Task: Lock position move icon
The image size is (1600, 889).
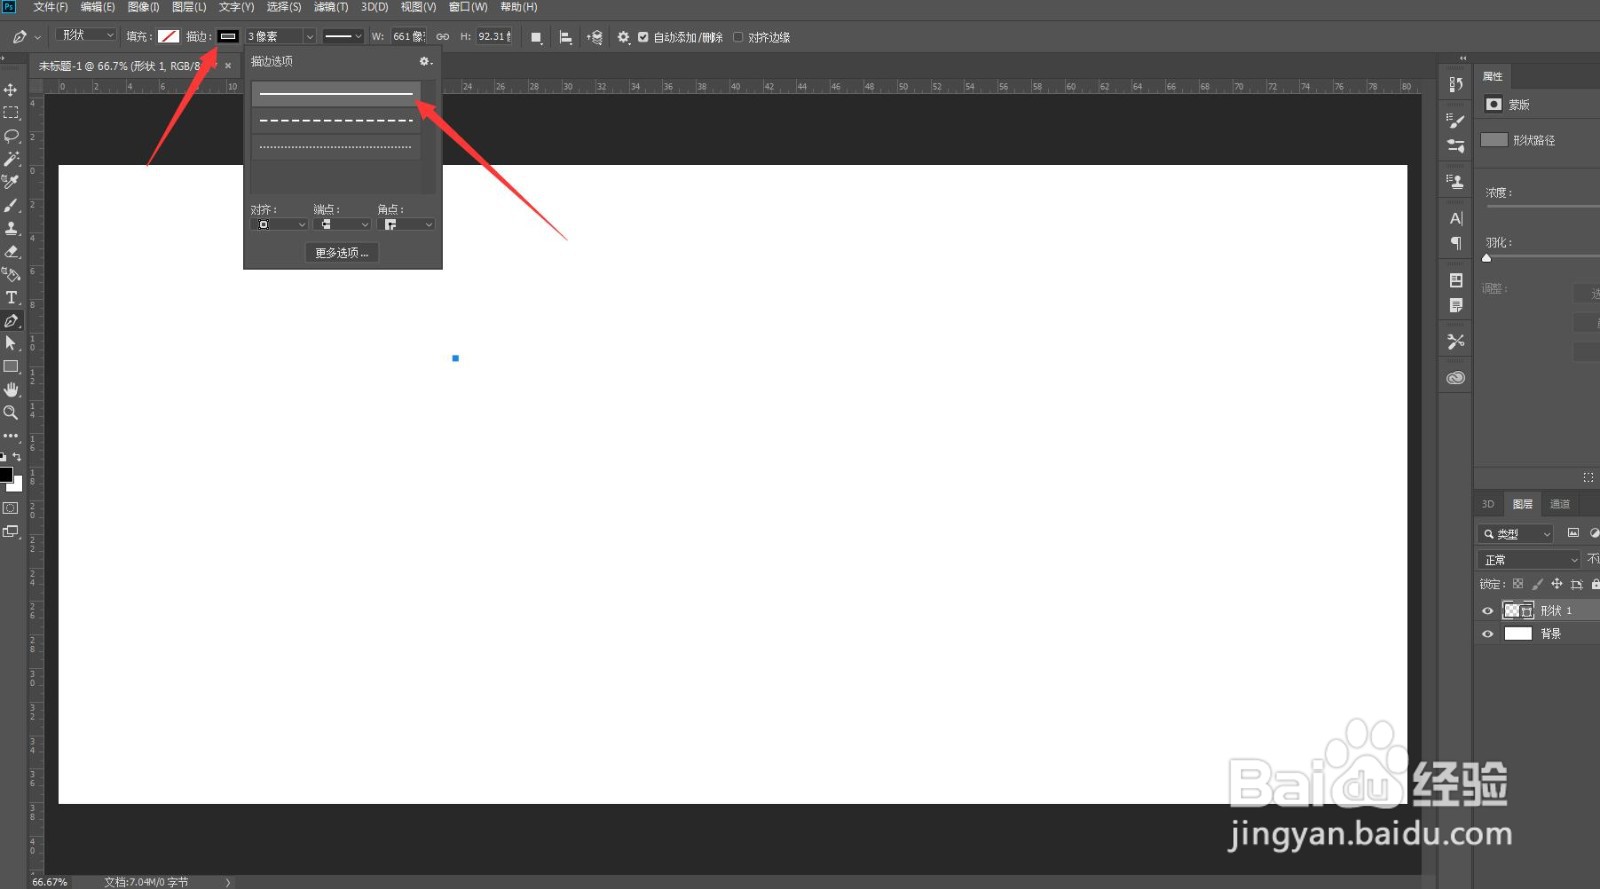Action: click(1556, 584)
